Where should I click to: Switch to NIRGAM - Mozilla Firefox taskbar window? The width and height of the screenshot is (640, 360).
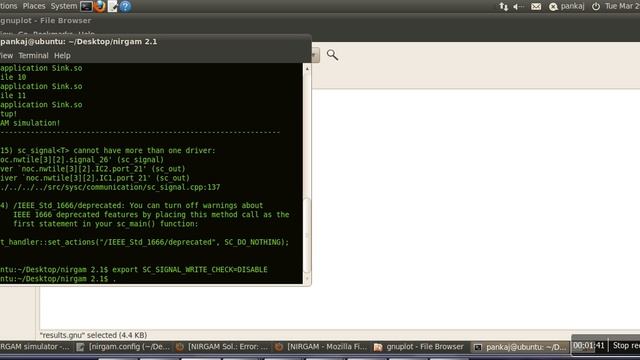click(321, 347)
